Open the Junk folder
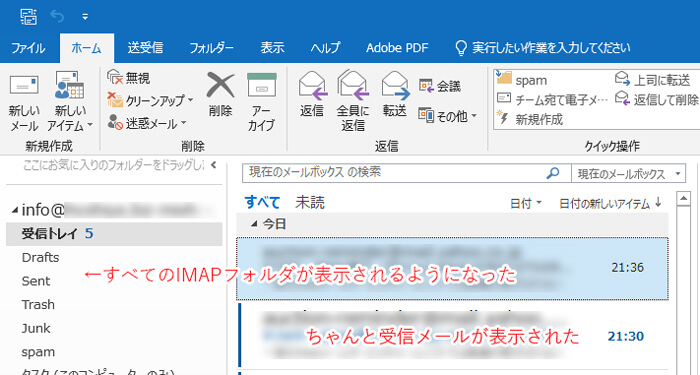The height and width of the screenshot is (375, 700). coord(36,329)
